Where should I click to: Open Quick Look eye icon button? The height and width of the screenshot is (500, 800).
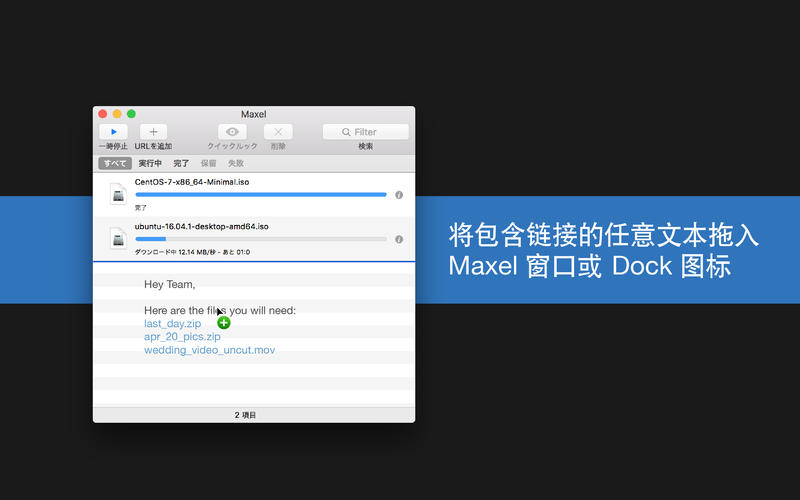(232, 132)
